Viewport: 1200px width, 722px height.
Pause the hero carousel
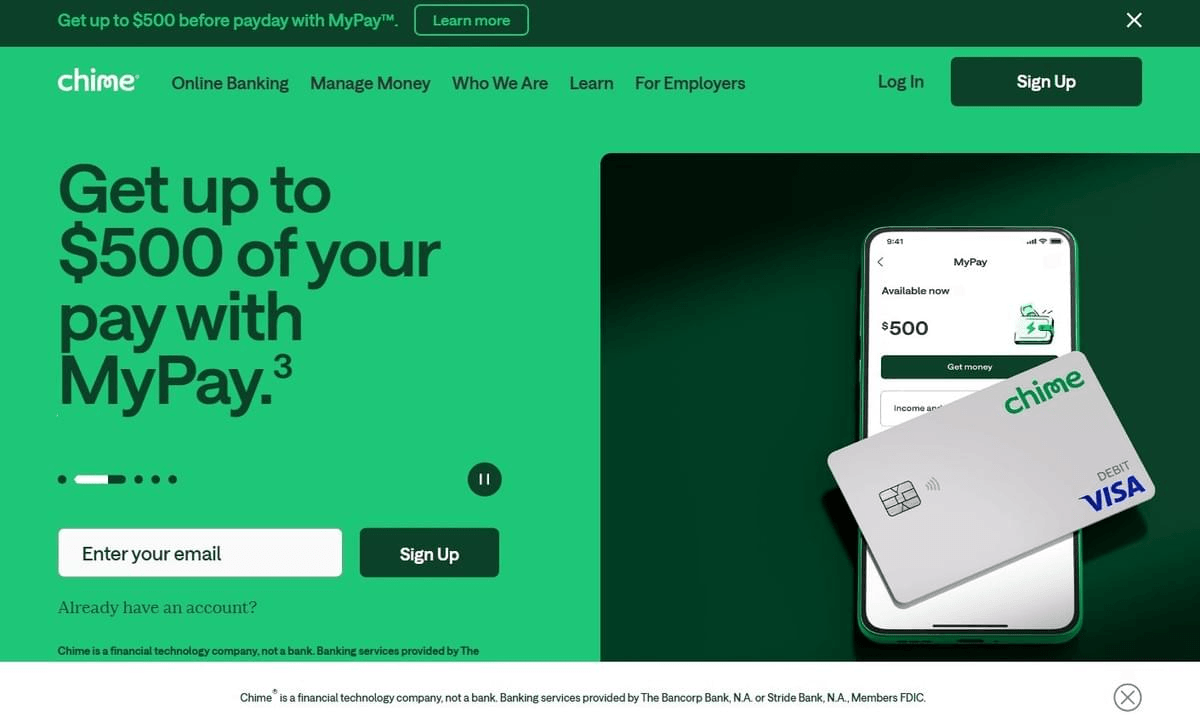tap(484, 480)
